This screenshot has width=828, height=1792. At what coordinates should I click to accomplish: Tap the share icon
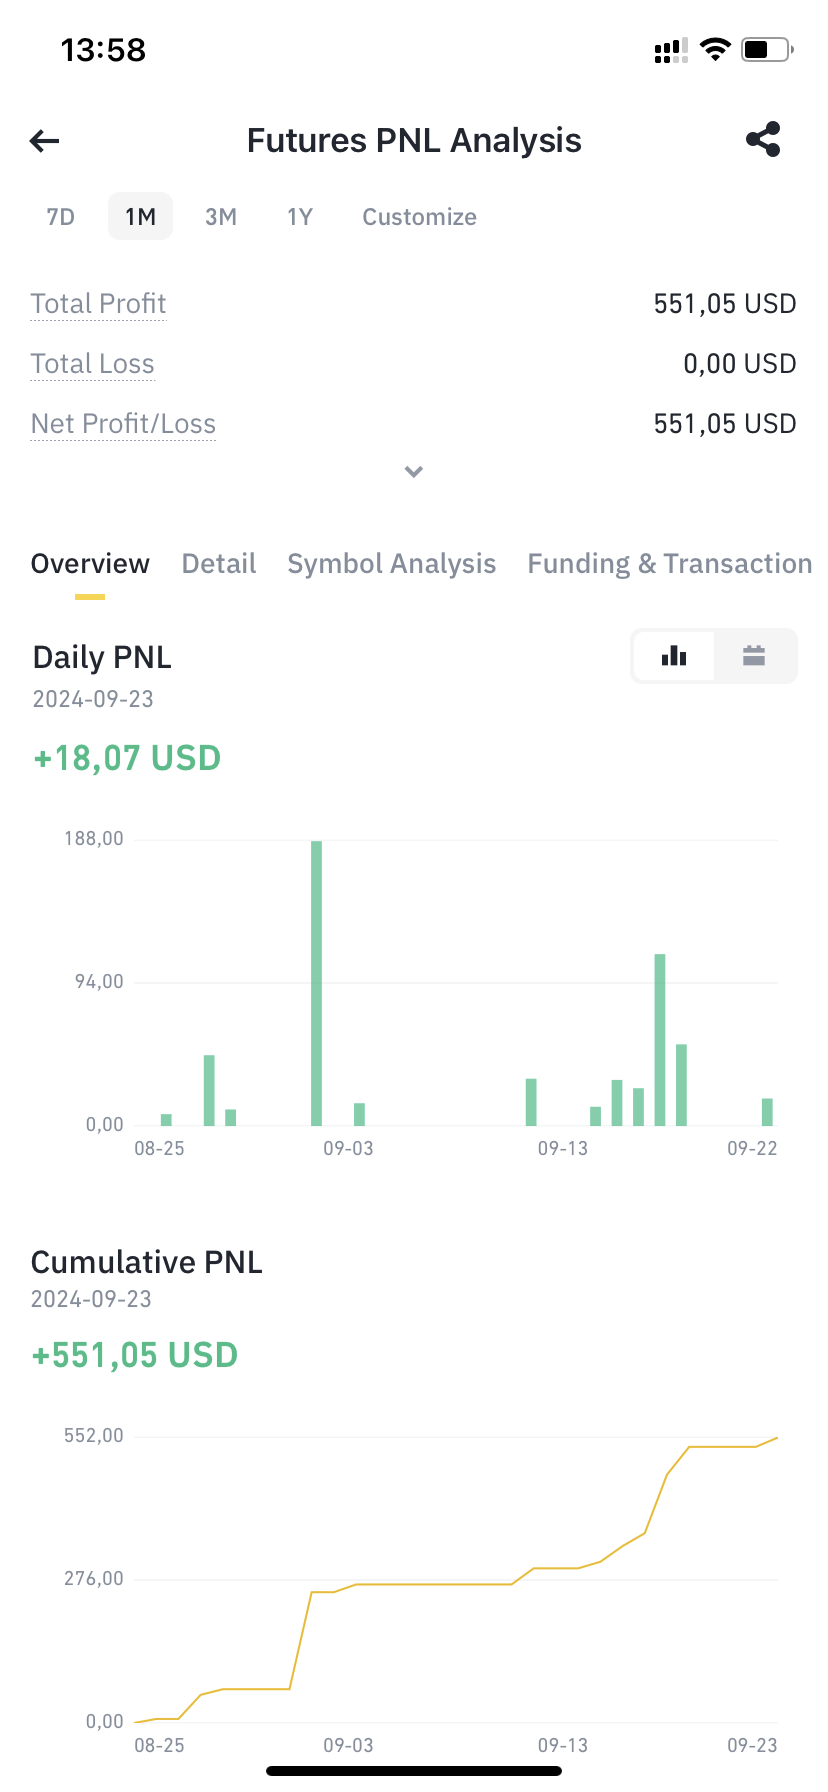(x=763, y=140)
